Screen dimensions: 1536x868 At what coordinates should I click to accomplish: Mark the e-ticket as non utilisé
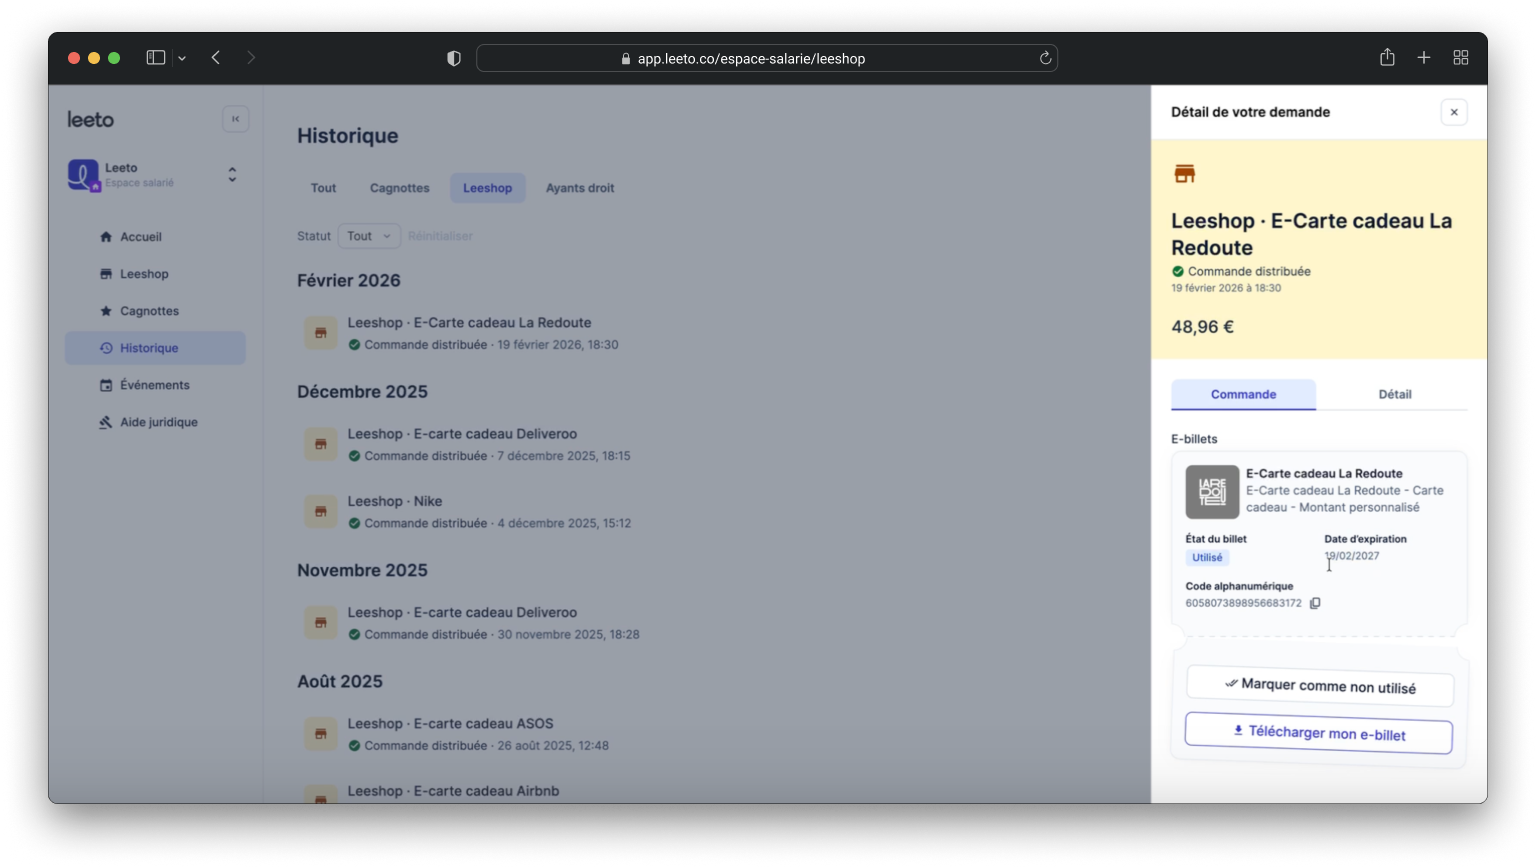click(x=1320, y=686)
